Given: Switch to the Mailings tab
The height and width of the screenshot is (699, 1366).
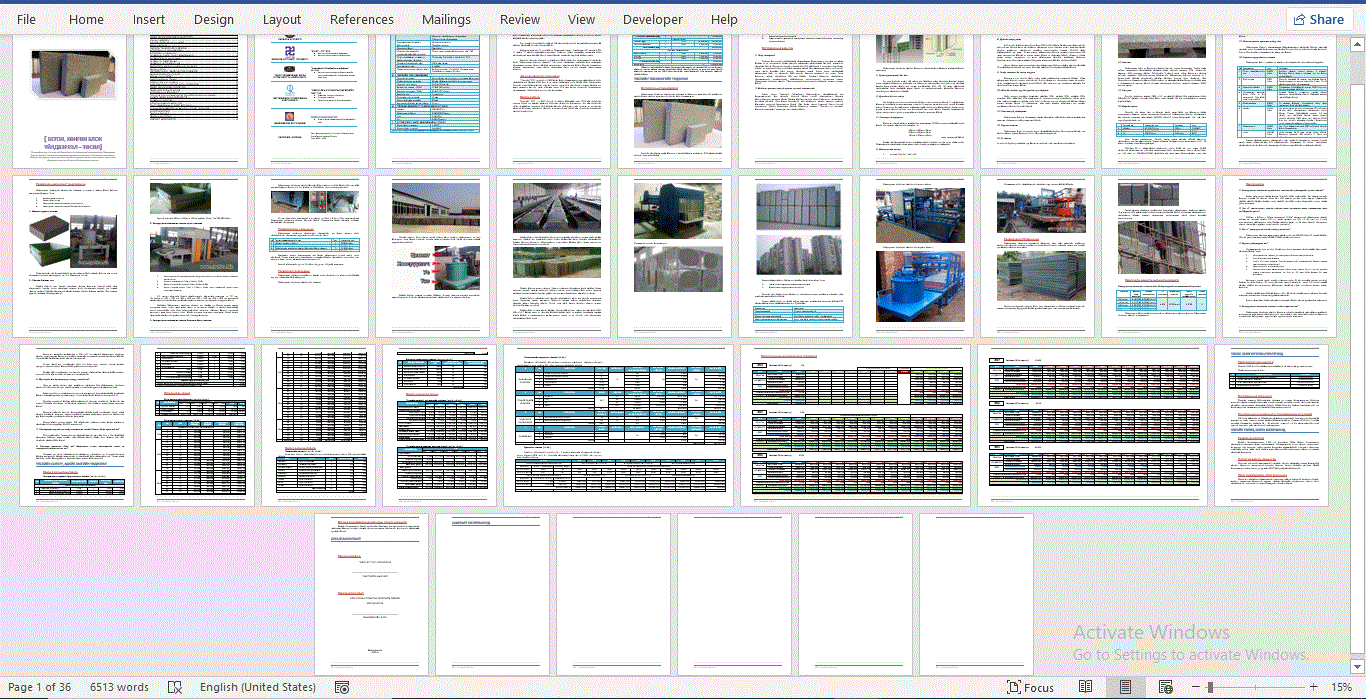Looking at the screenshot, I should [446, 19].
